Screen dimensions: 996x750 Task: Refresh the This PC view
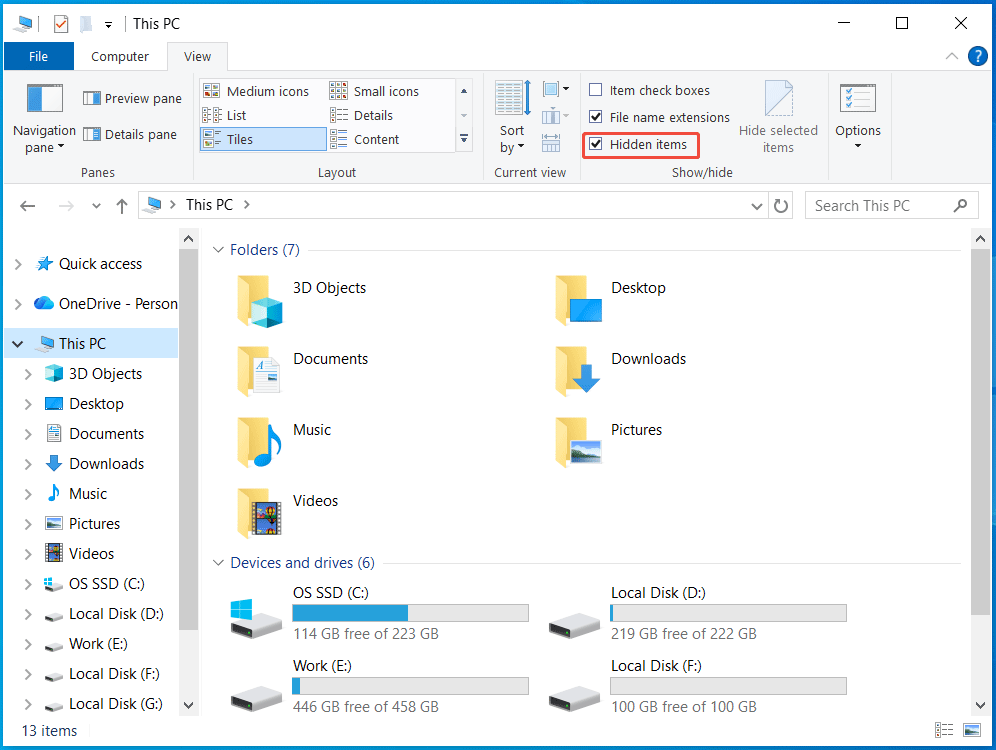tap(781, 206)
